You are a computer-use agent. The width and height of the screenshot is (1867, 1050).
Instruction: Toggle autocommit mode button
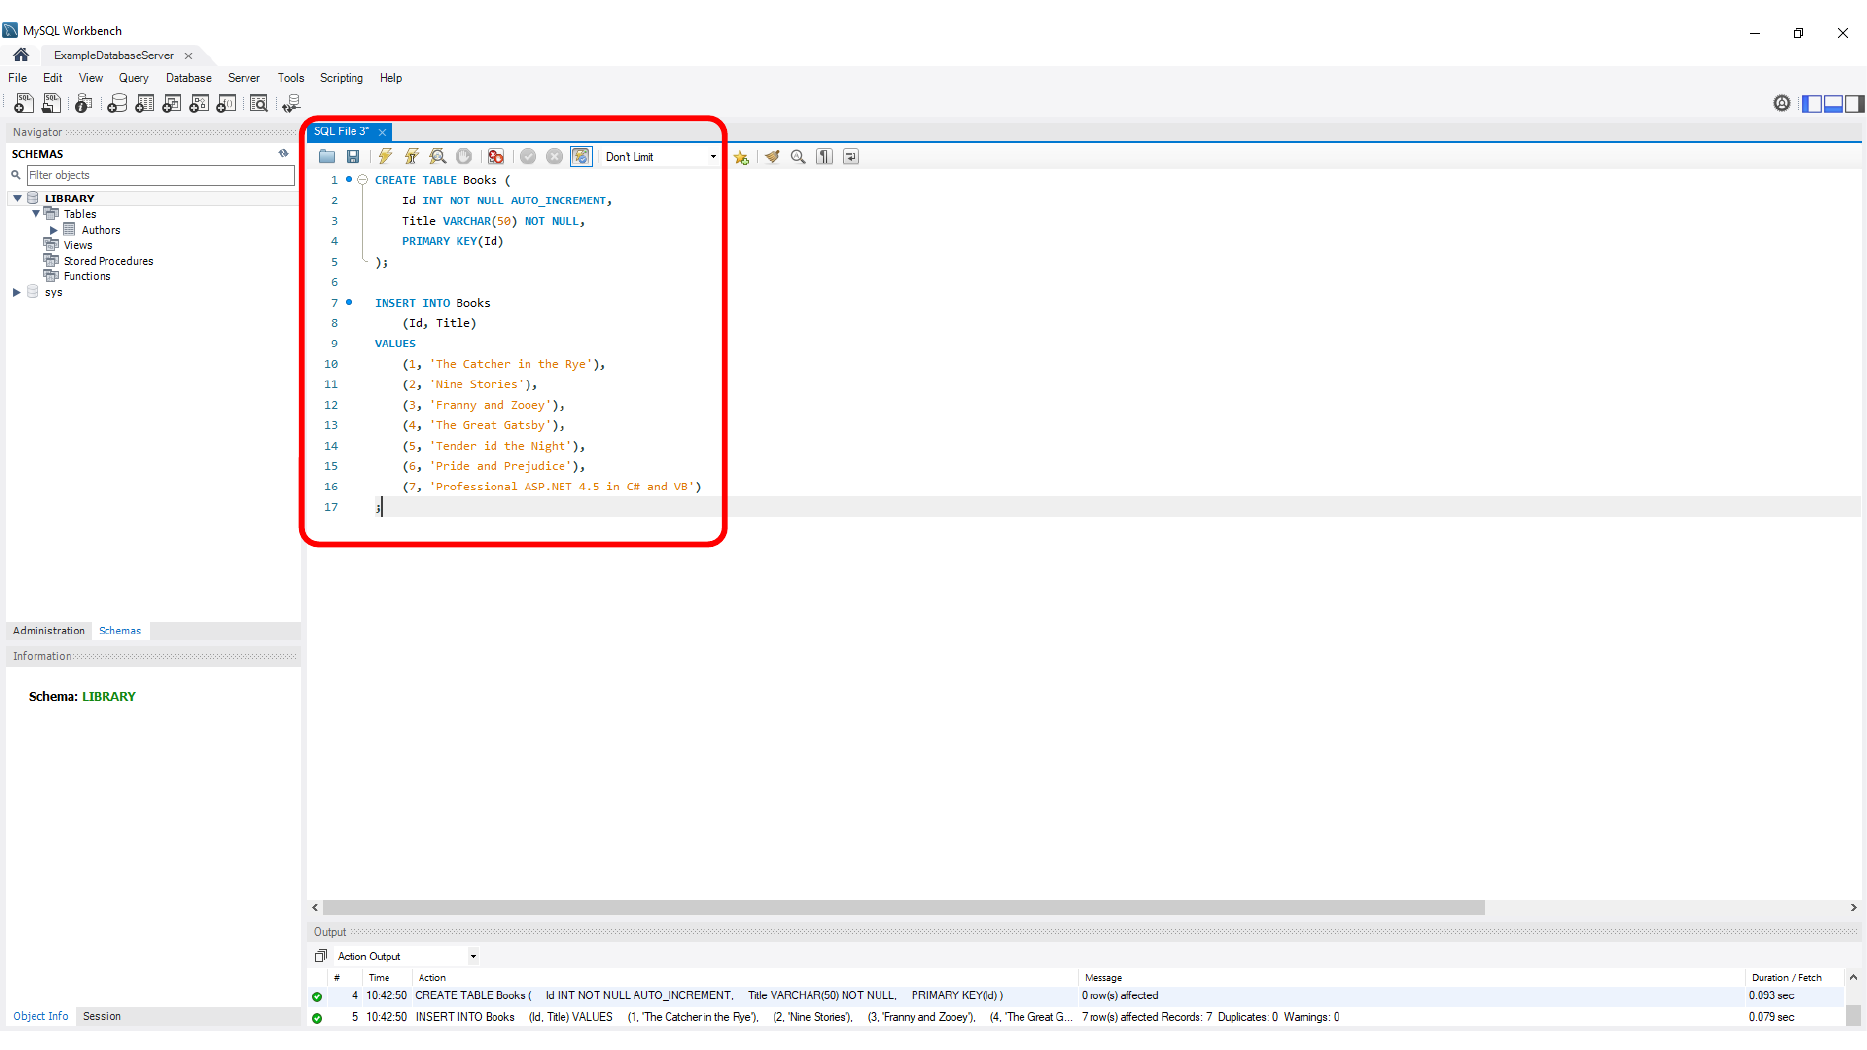[x=581, y=157]
